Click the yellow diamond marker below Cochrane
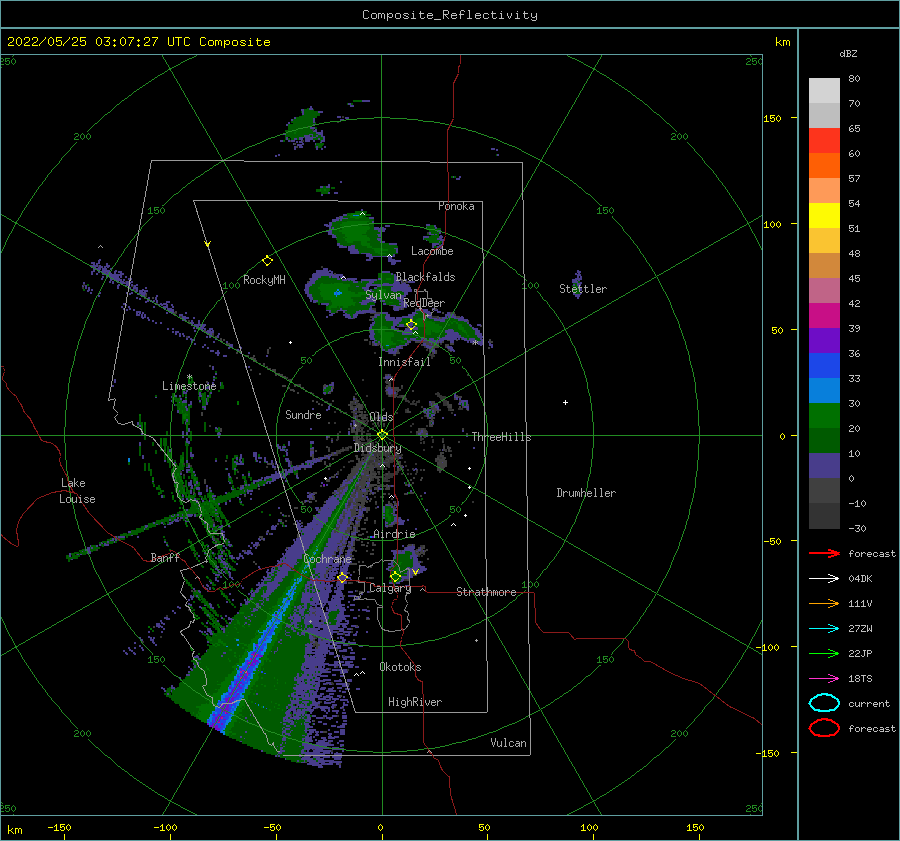900x841 pixels. pos(342,578)
